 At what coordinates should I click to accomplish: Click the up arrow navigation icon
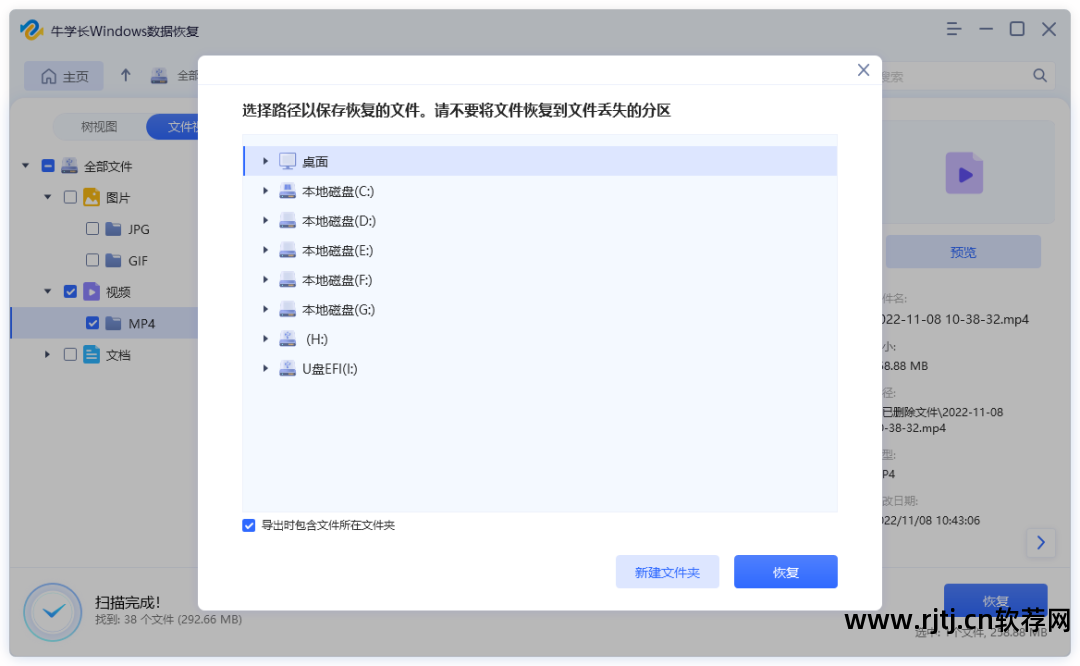(125, 75)
